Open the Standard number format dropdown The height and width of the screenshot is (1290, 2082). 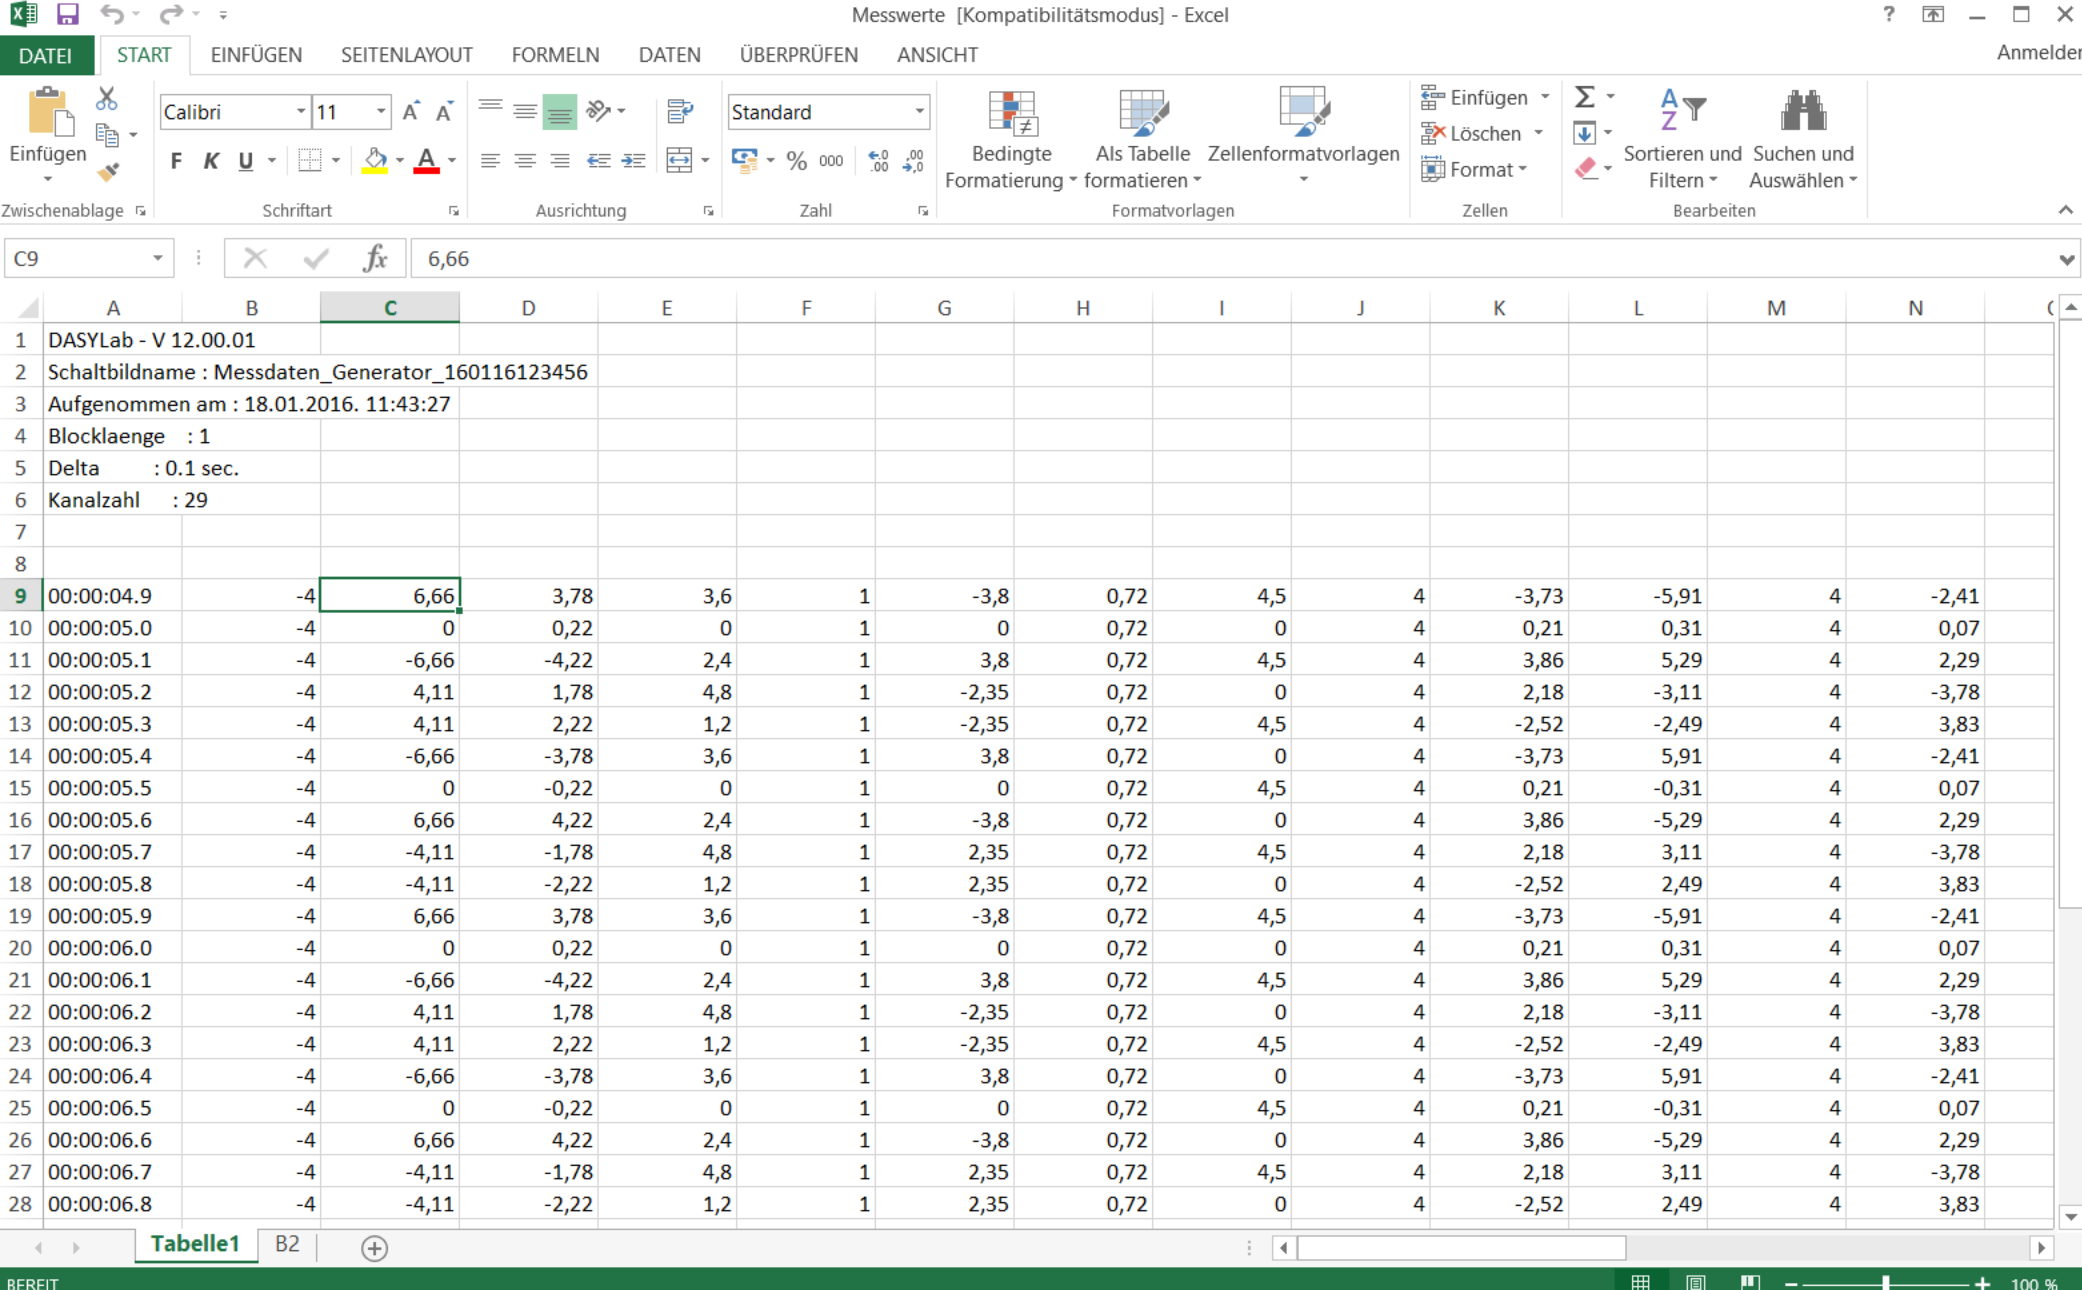tap(919, 112)
